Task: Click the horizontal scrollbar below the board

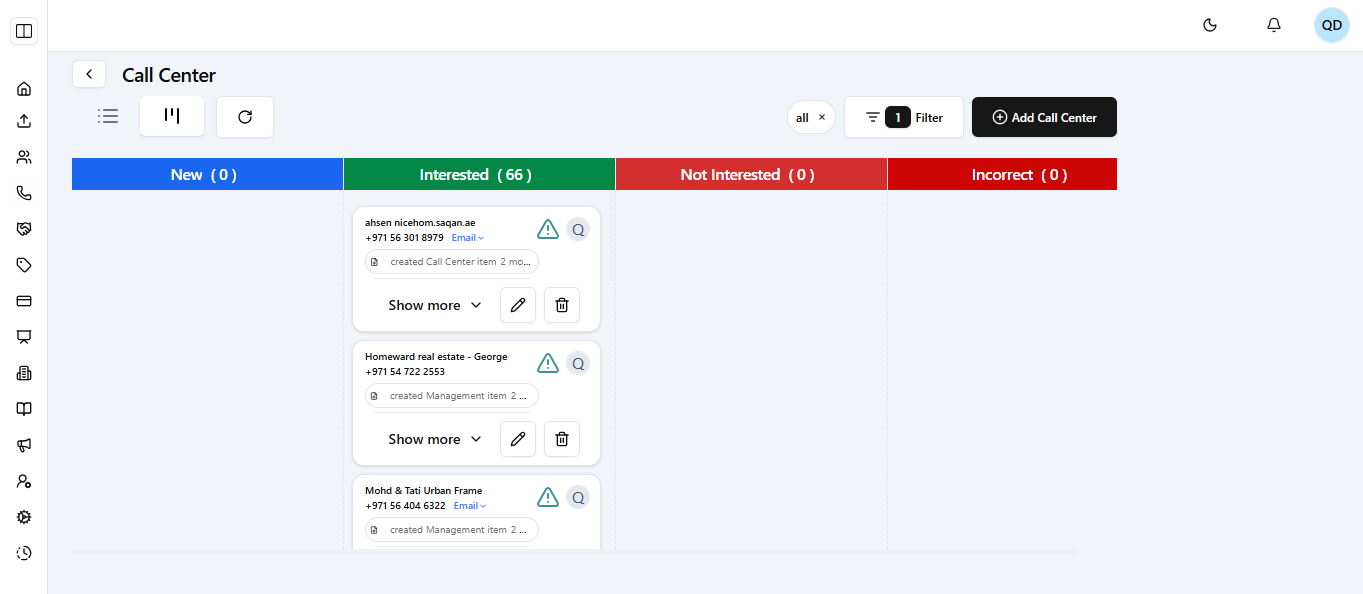Action: coord(574,552)
